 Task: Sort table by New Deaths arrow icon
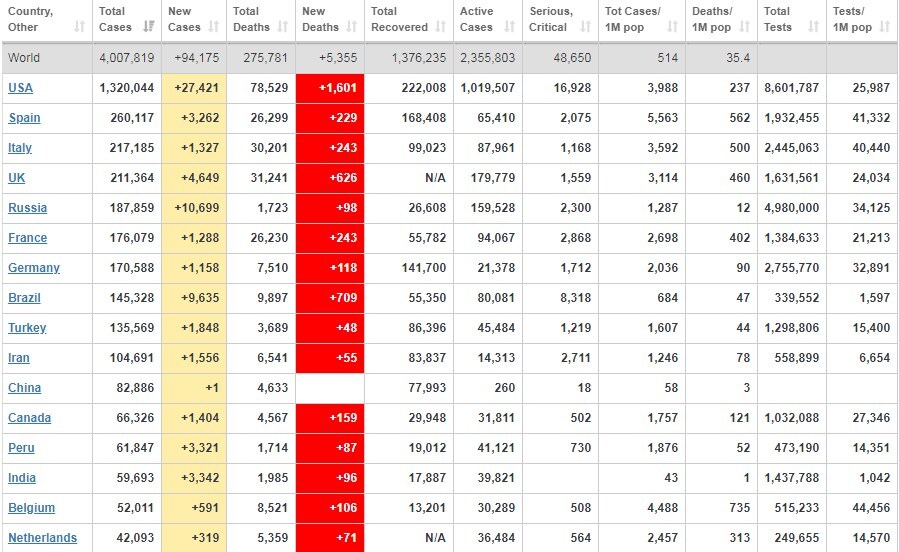tap(351, 27)
